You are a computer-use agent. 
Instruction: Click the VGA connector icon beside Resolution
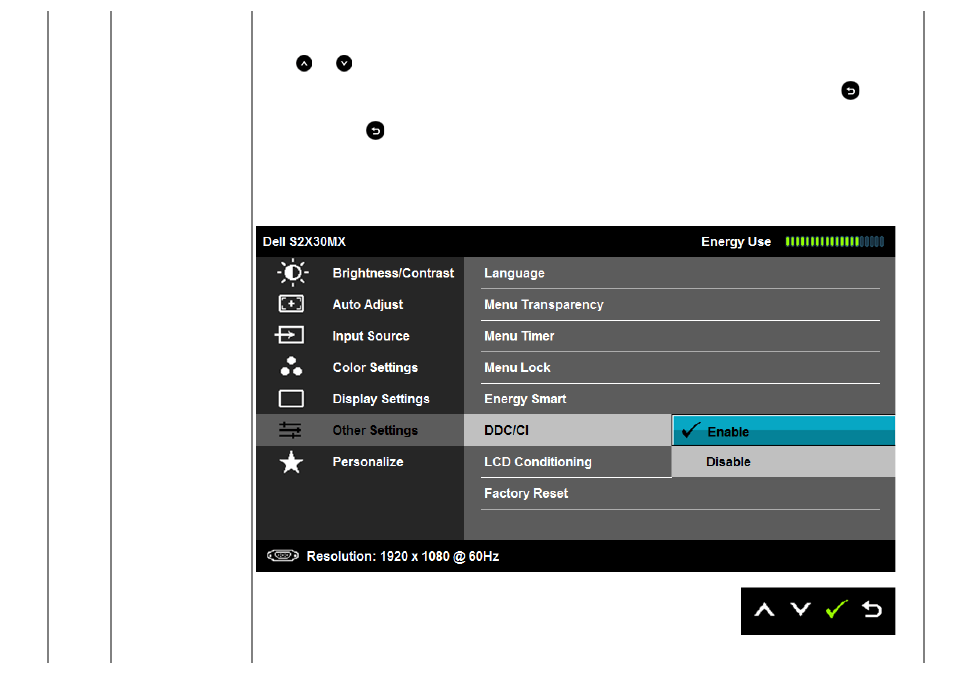point(283,555)
